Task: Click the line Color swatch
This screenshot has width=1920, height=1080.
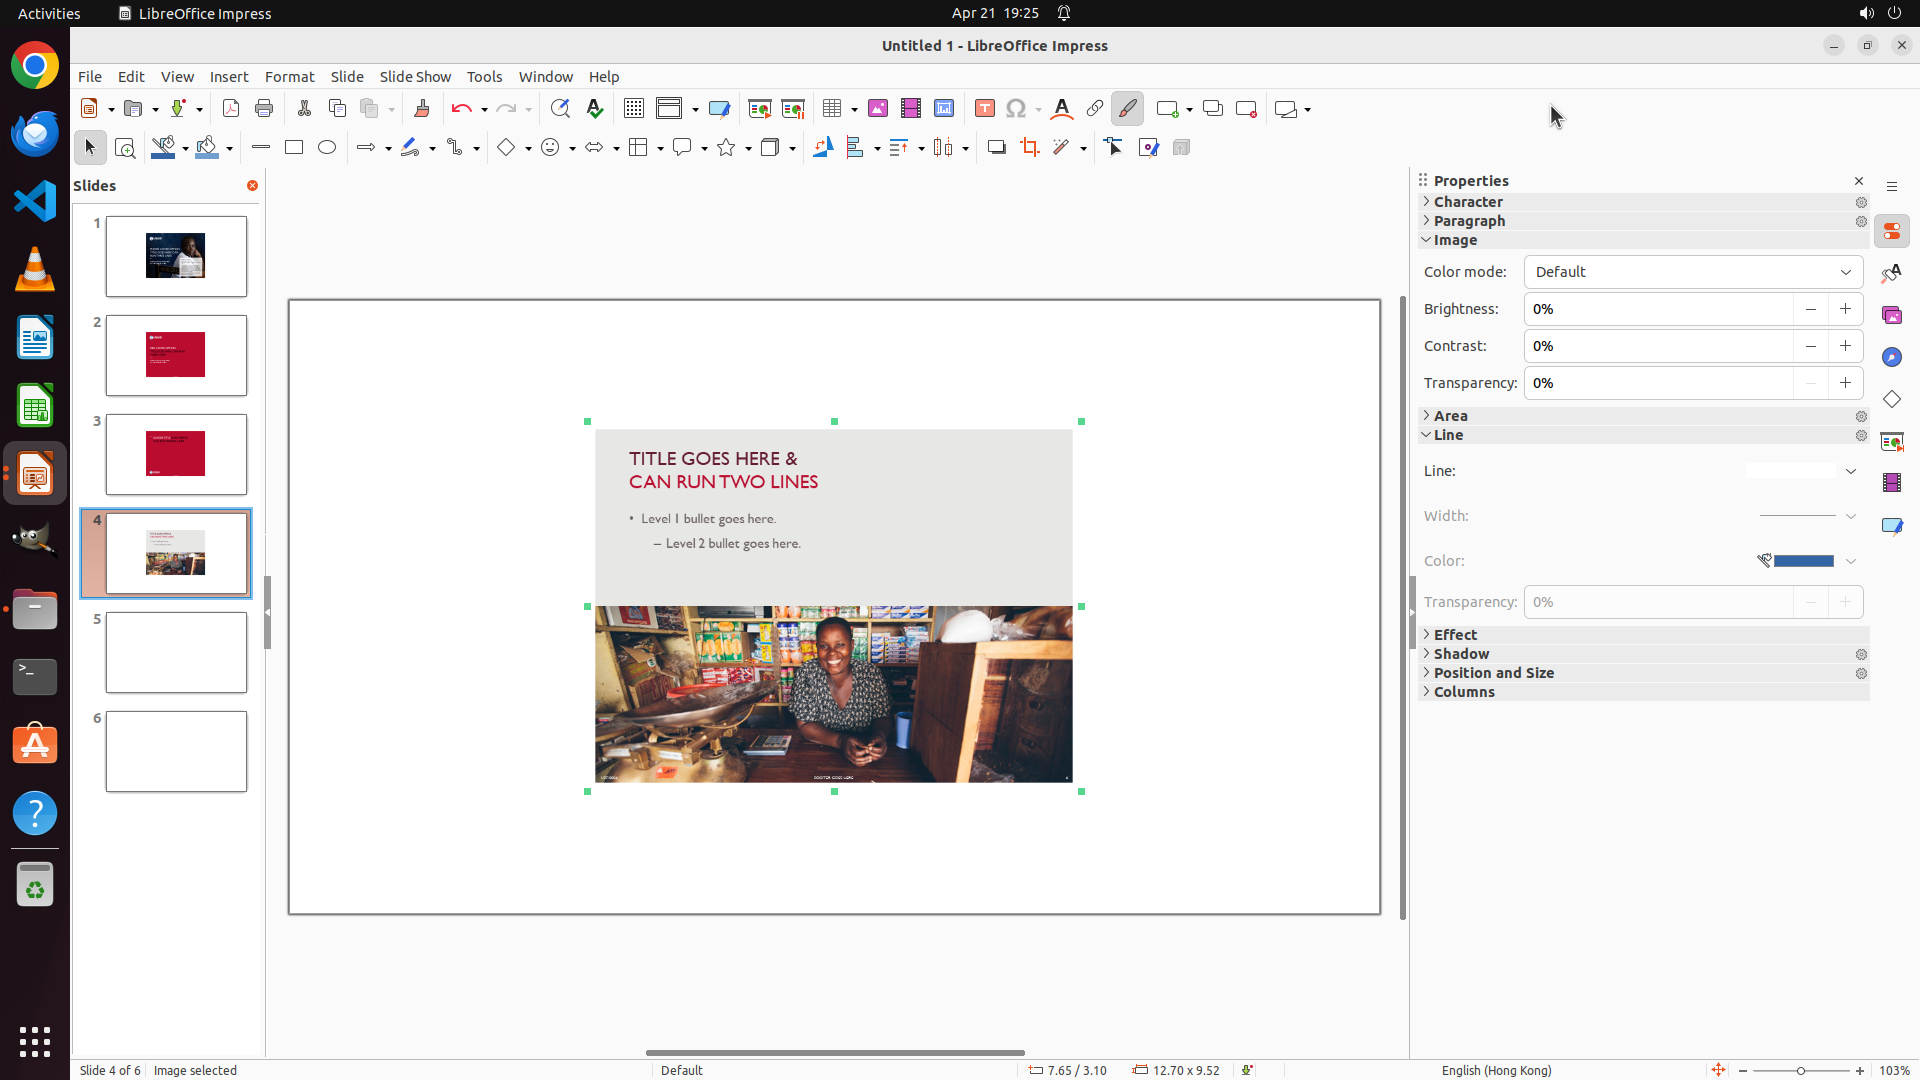Action: tap(1802, 561)
